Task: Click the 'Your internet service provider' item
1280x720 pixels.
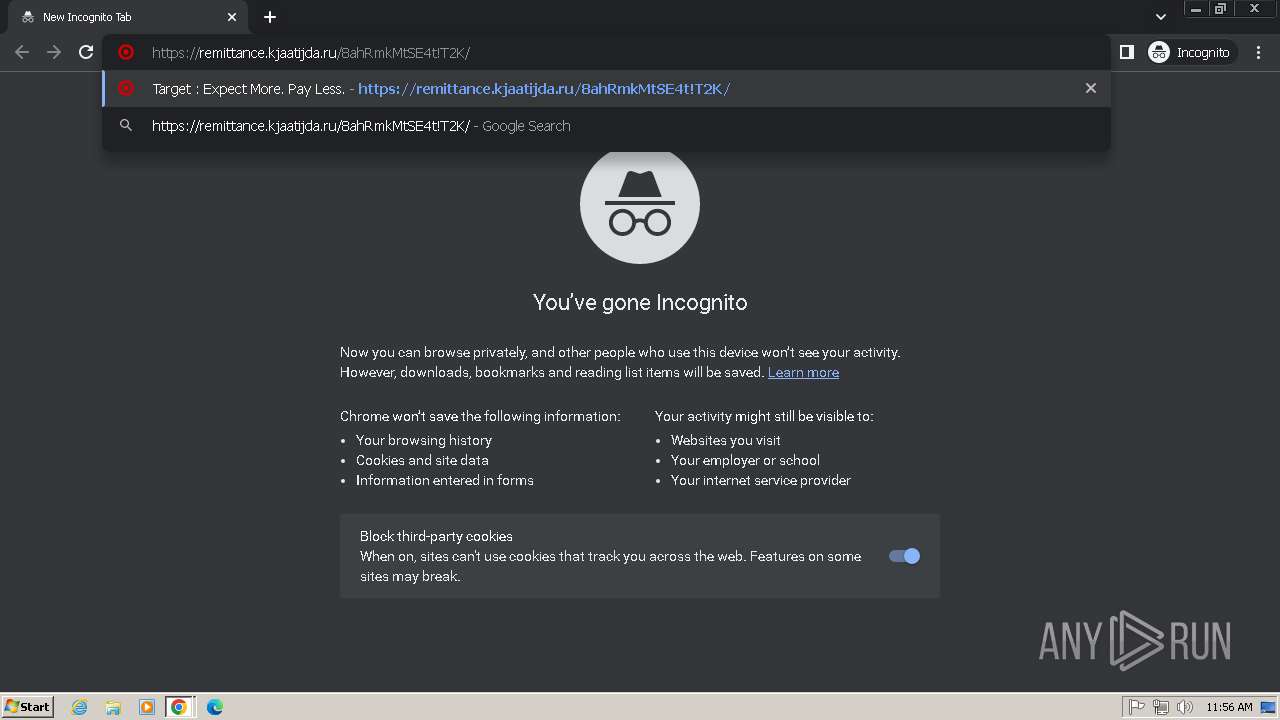Action: click(761, 480)
